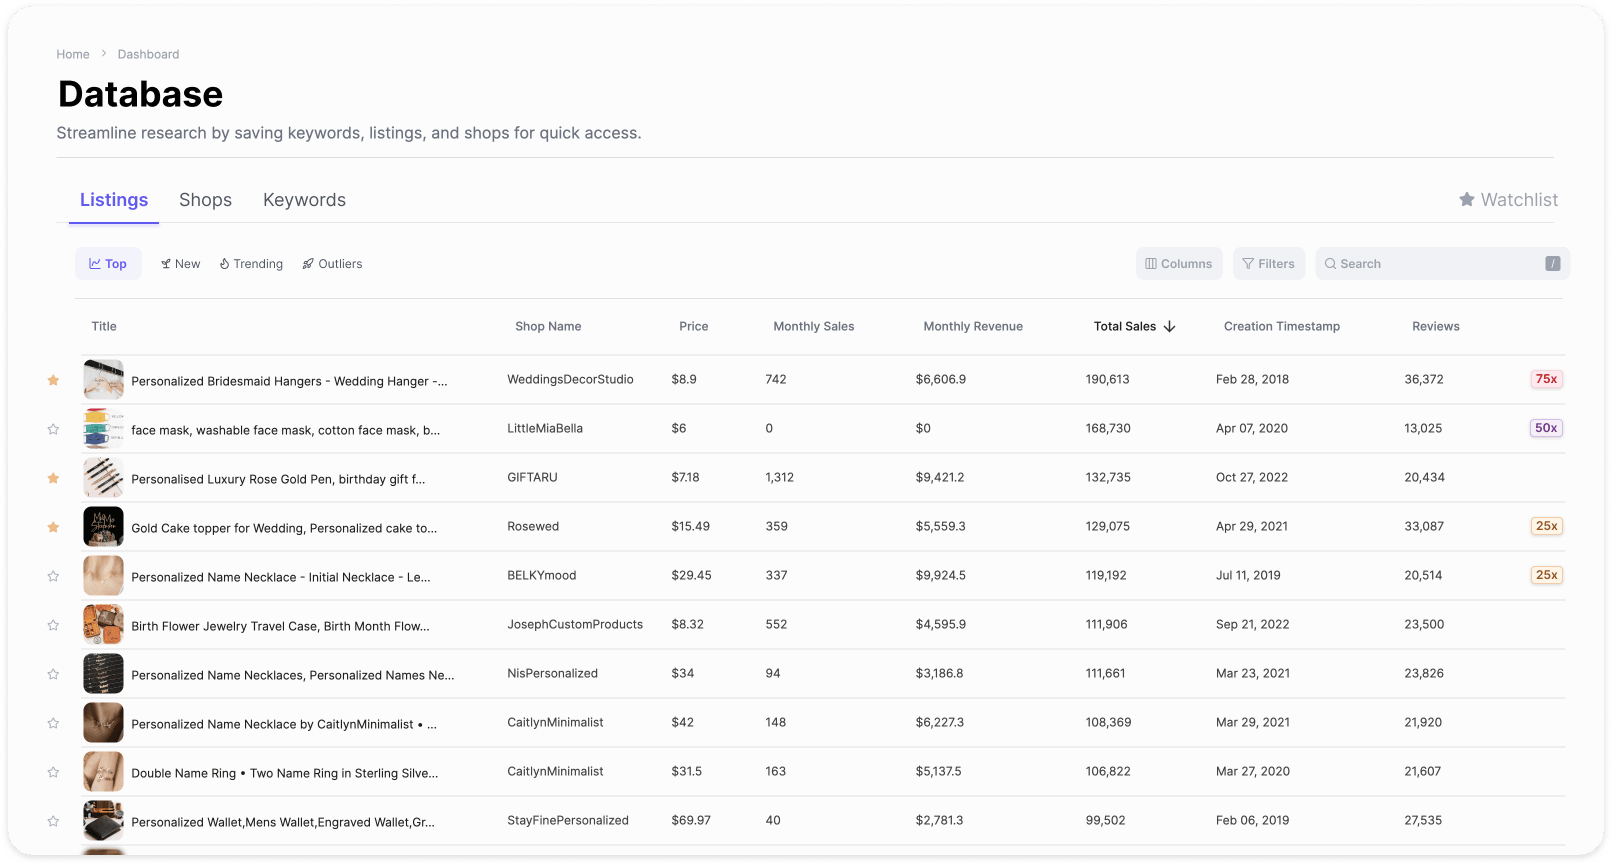The image size is (1612, 865).
Task: Sort by Monthly Sales column header
Action: click(x=814, y=327)
